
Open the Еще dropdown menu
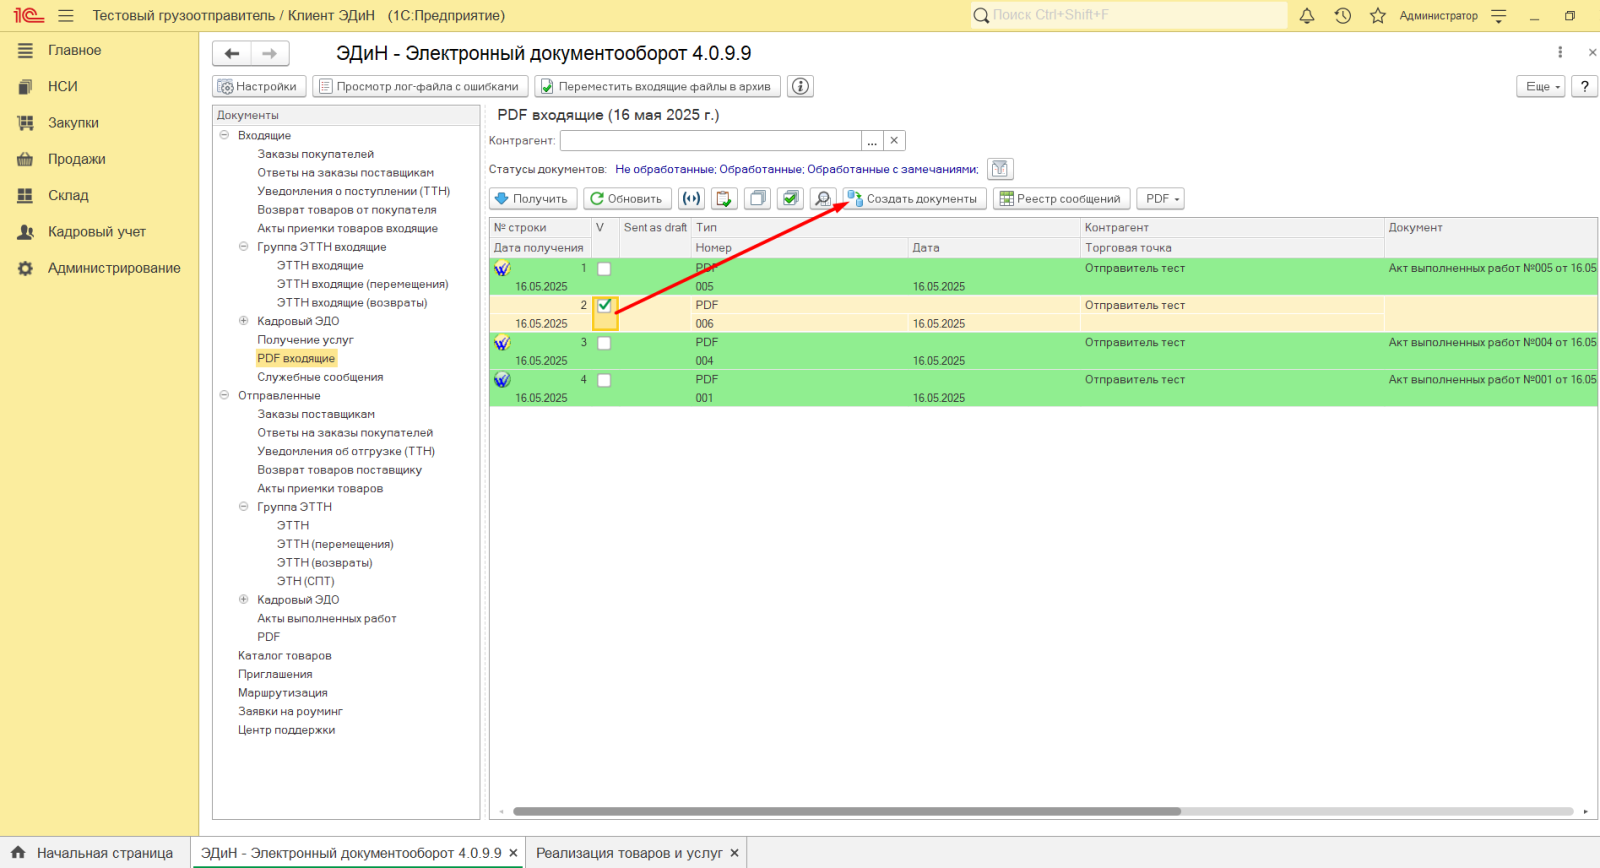pyautogui.click(x=1541, y=86)
